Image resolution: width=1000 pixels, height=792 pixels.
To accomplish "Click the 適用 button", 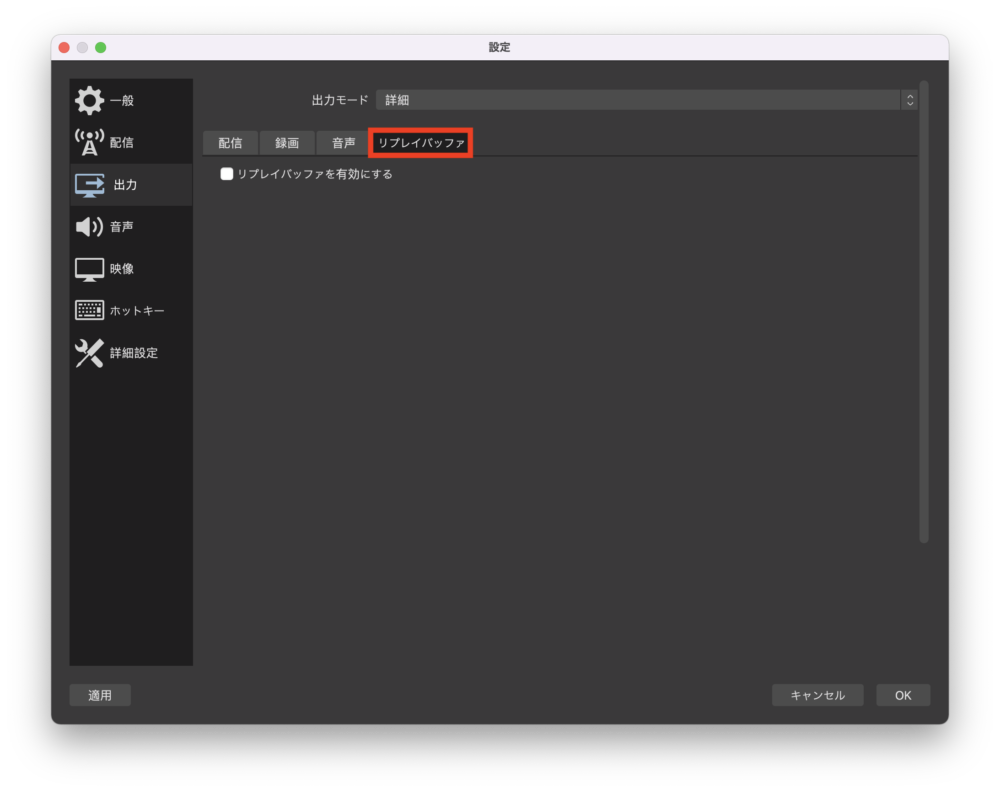I will click(100, 695).
